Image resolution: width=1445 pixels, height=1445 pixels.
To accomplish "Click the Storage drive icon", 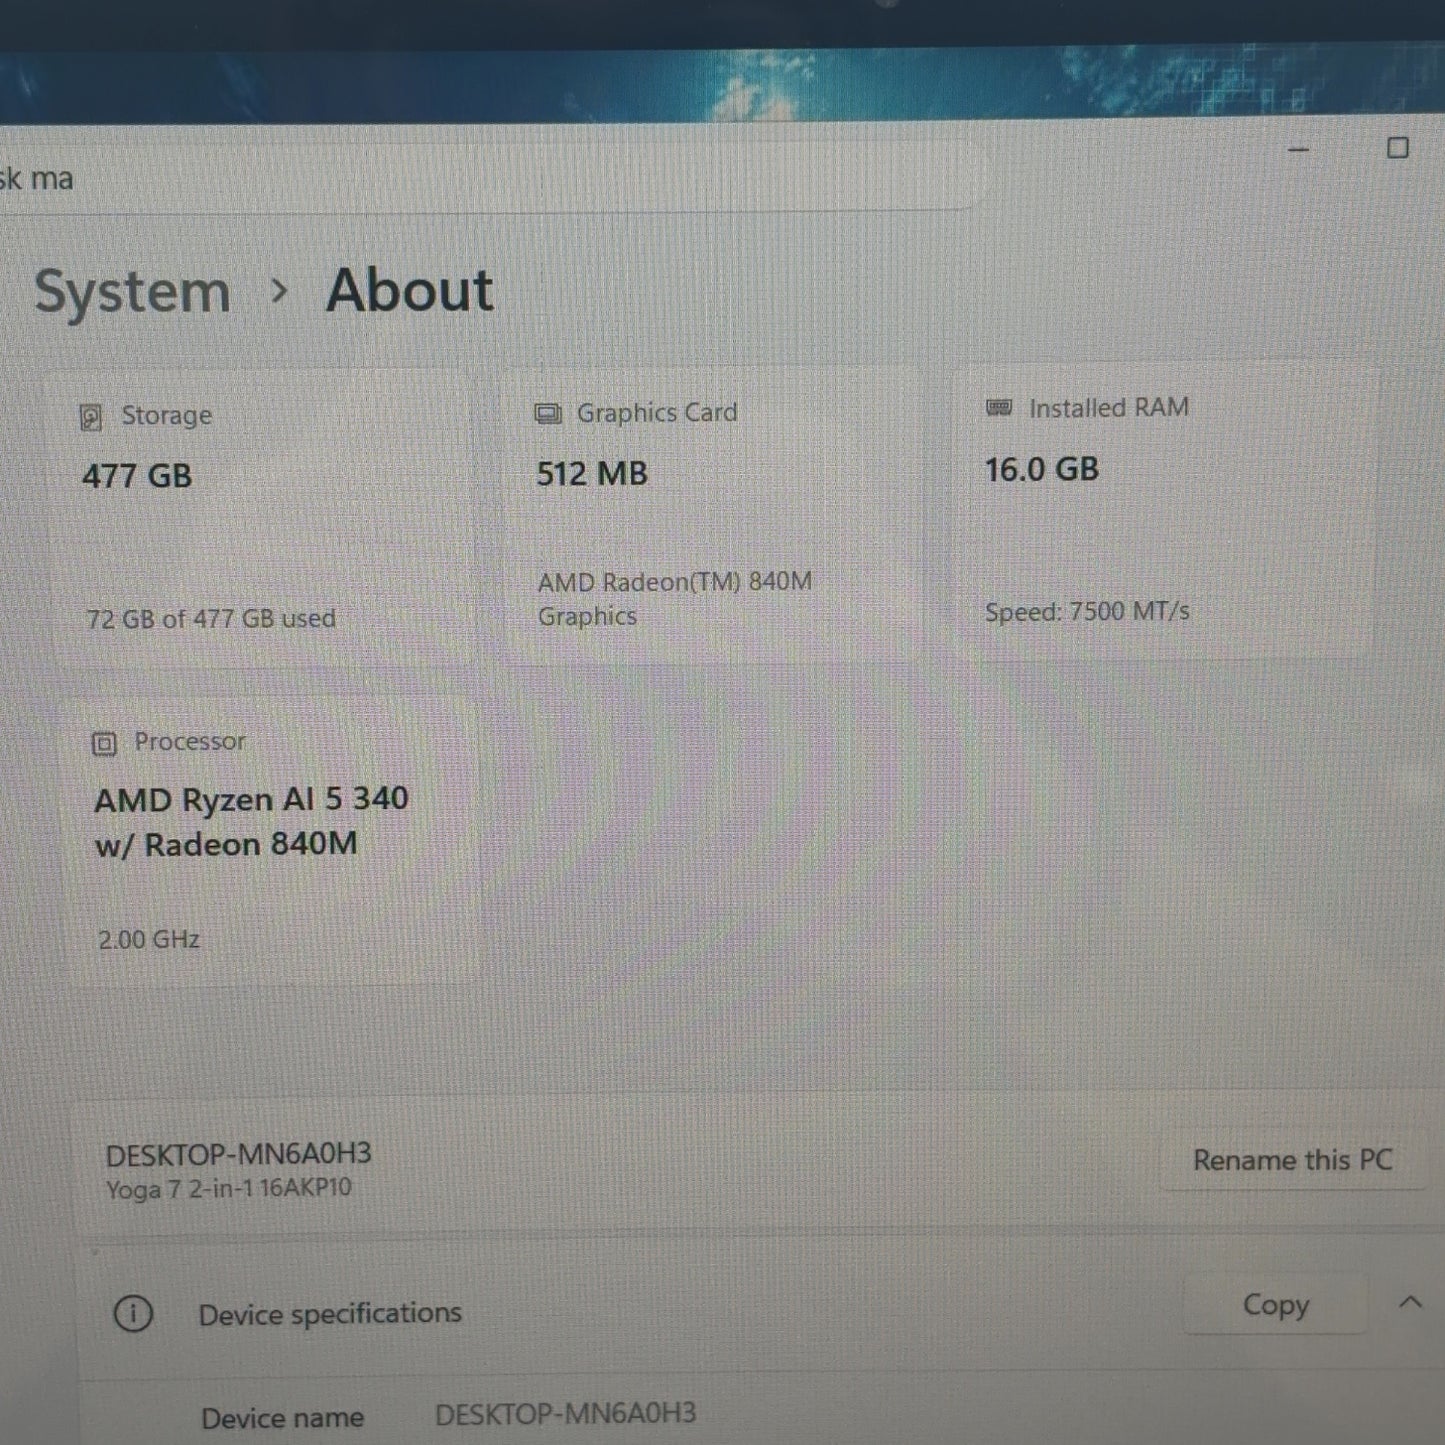I will (91, 417).
